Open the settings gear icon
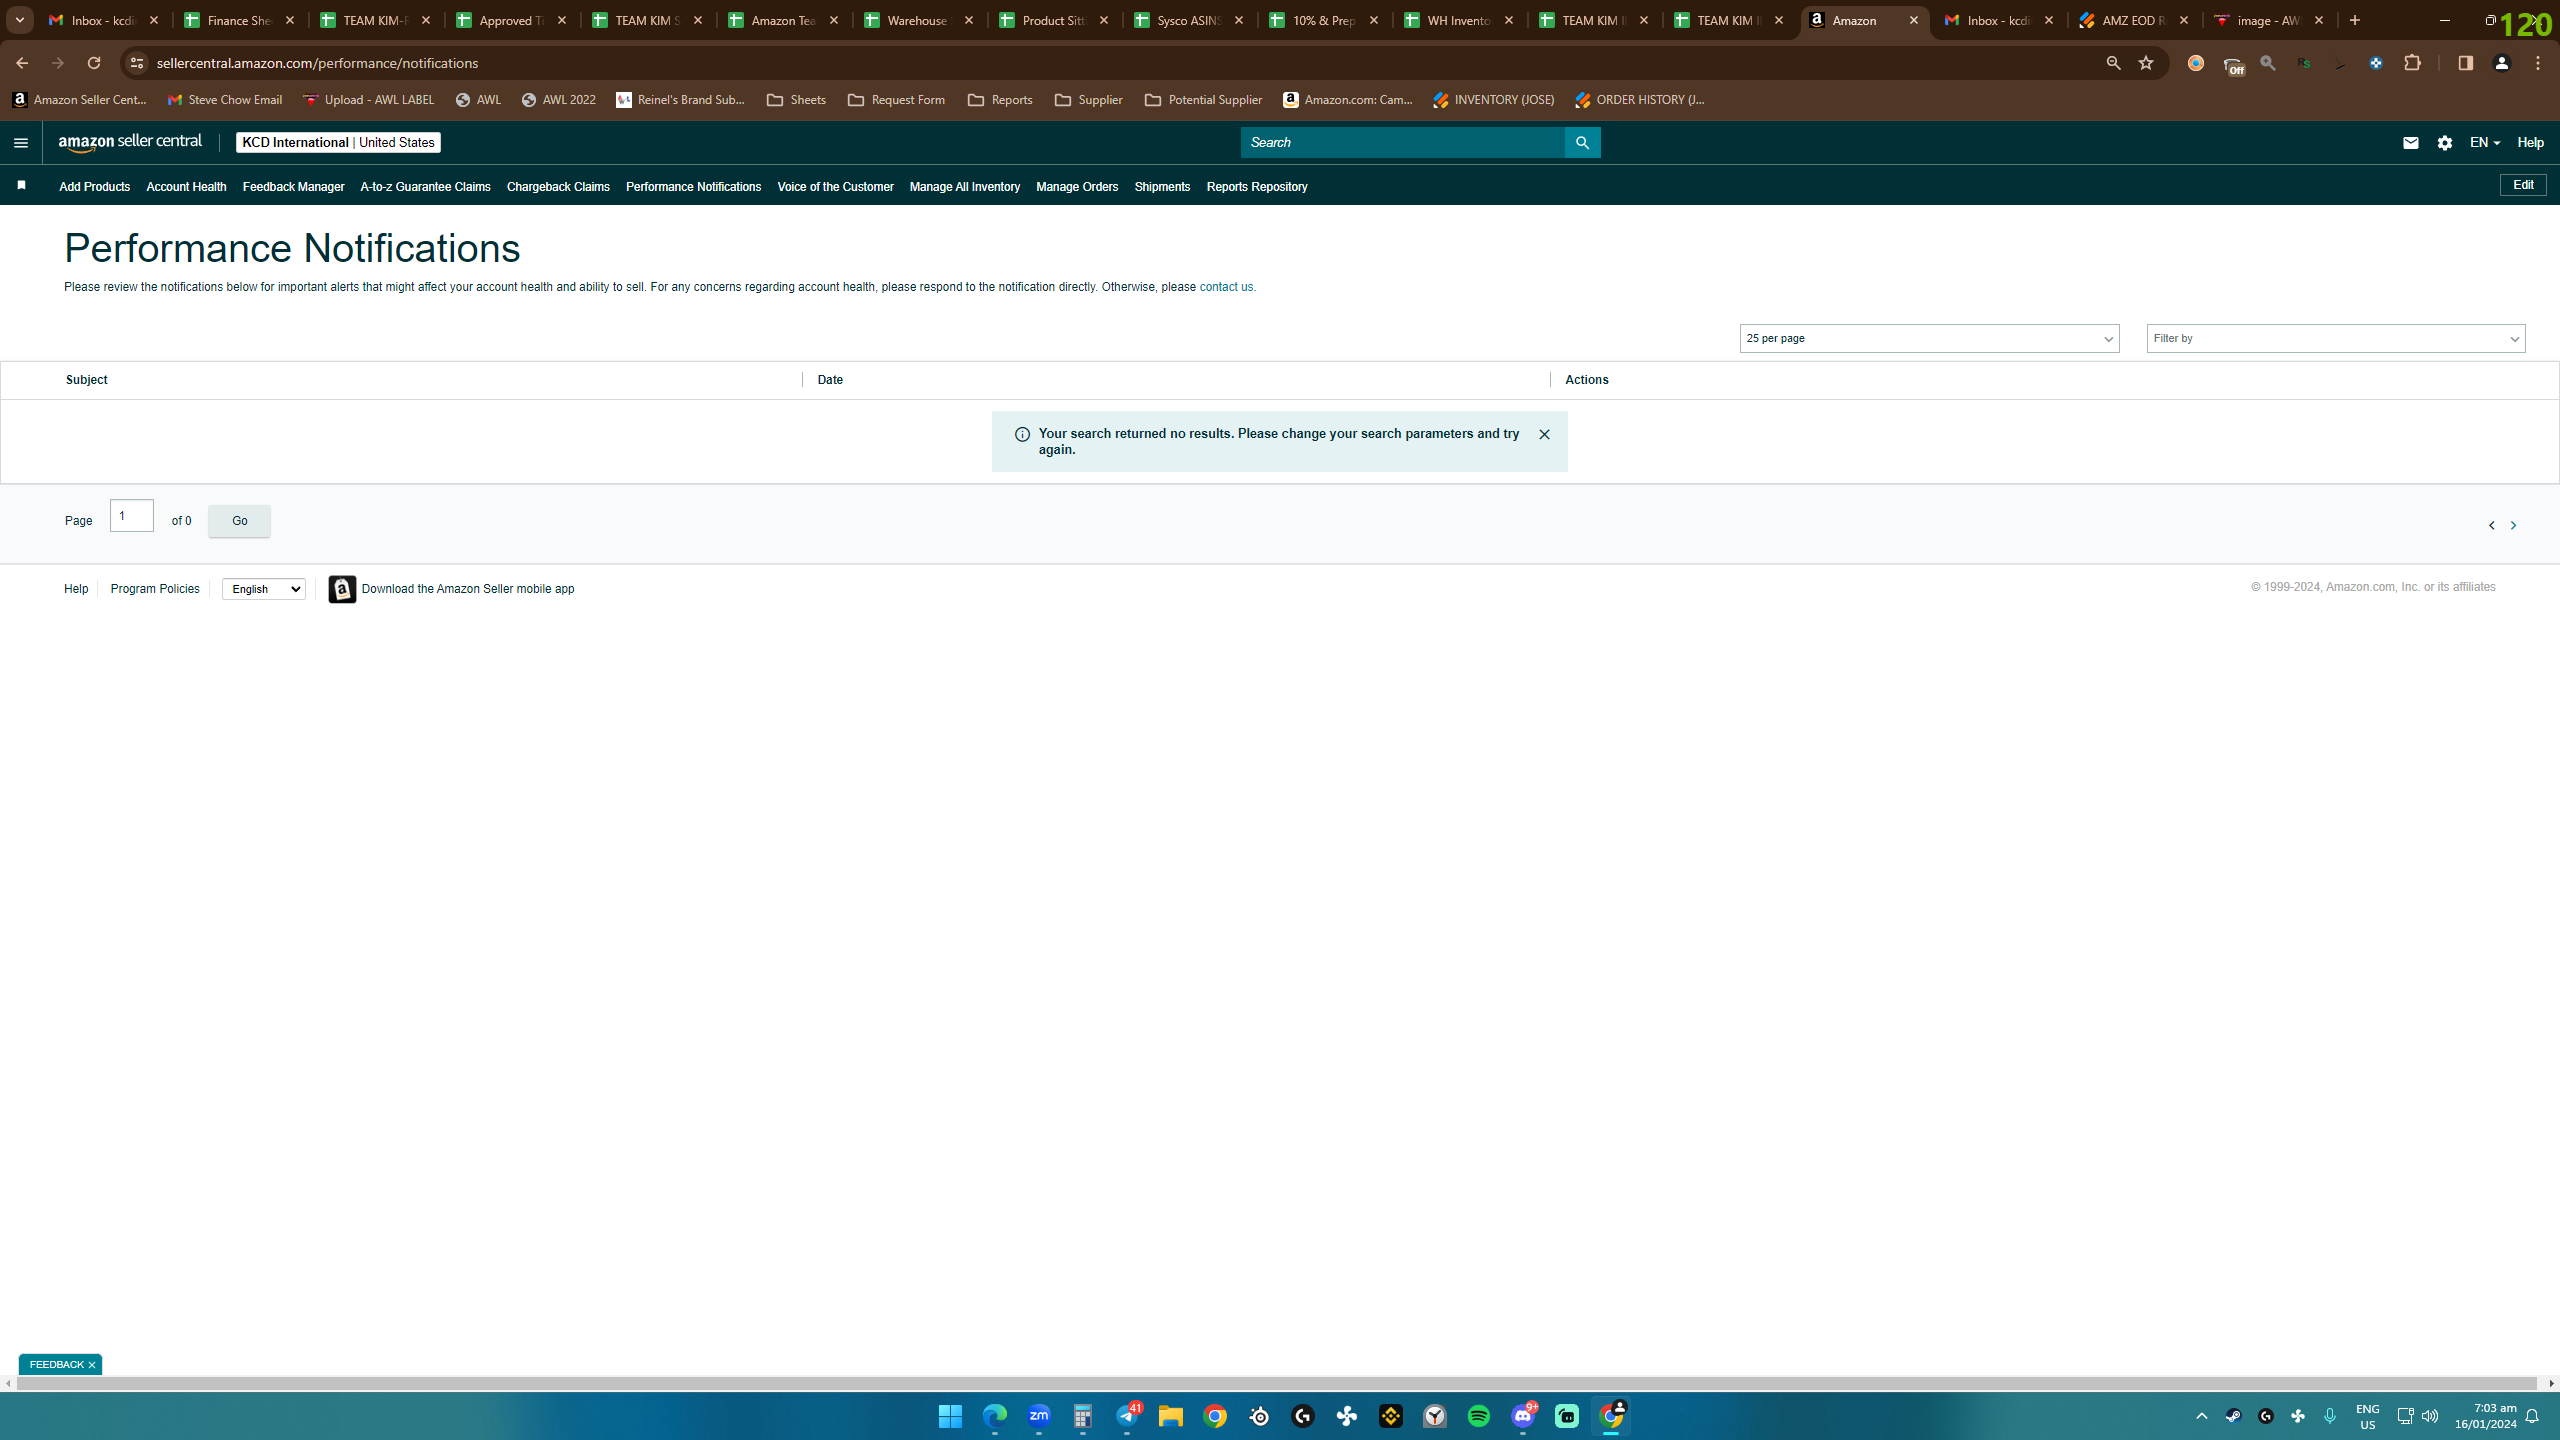 click(2445, 143)
